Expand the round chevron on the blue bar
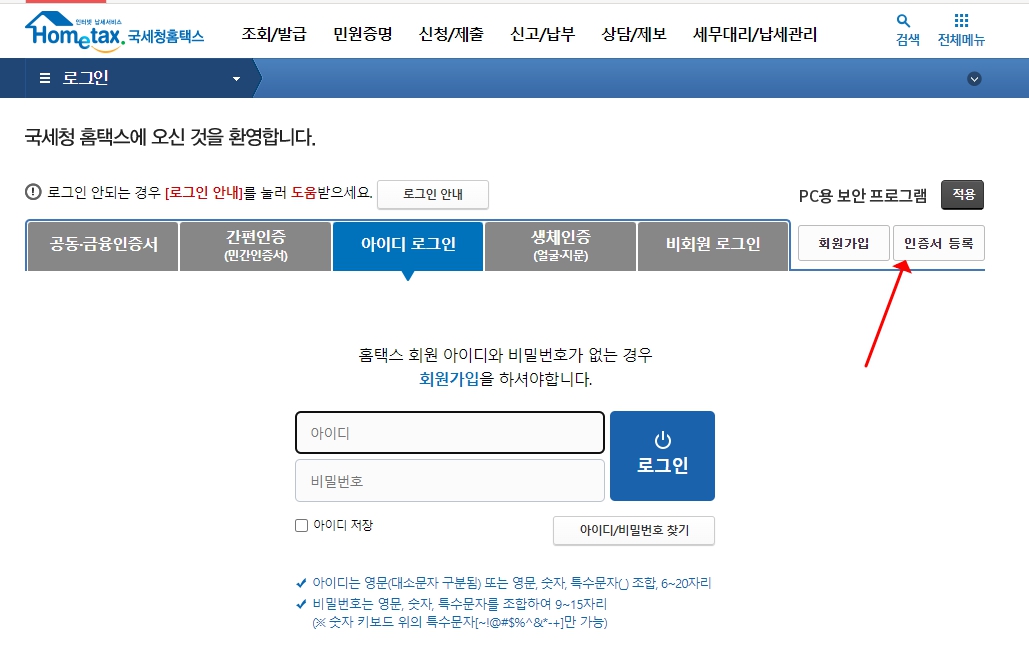The height and width of the screenshot is (650, 1029). [x=975, y=79]
